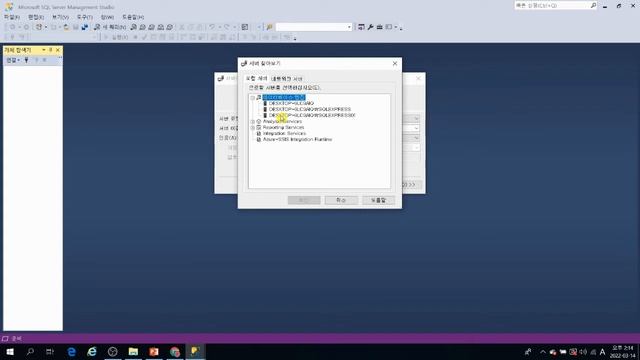Expand the Analysis Services node
This screenshot has height=360, width=640.
[253, 122]
